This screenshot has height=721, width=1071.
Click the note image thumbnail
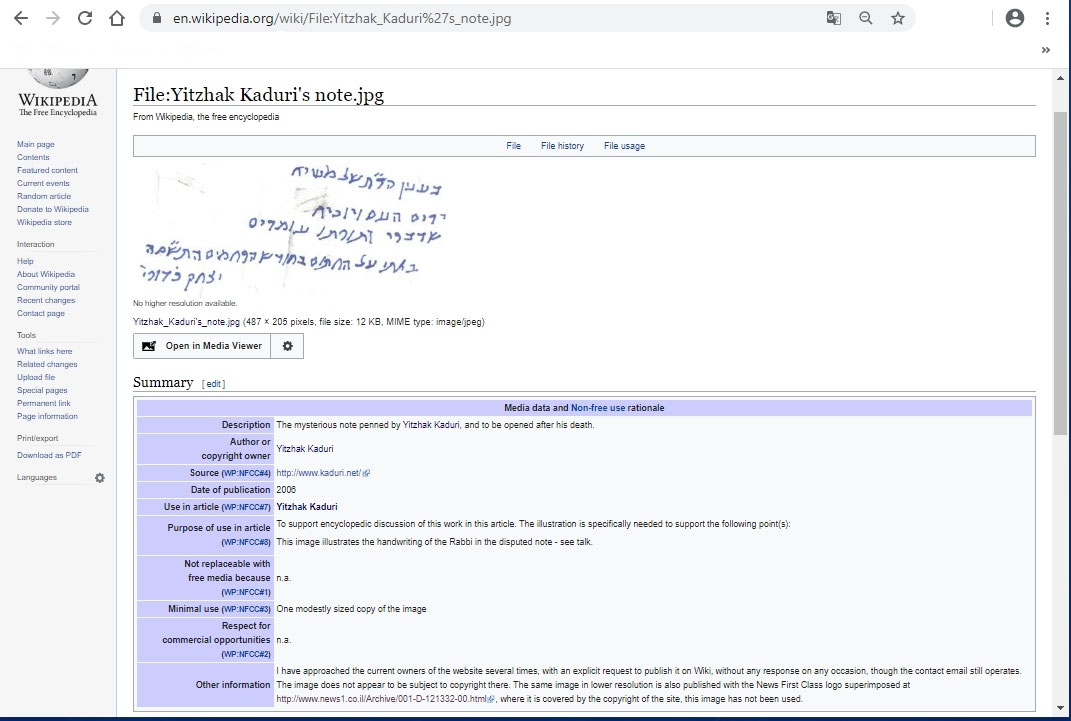(x=300, y=225)
